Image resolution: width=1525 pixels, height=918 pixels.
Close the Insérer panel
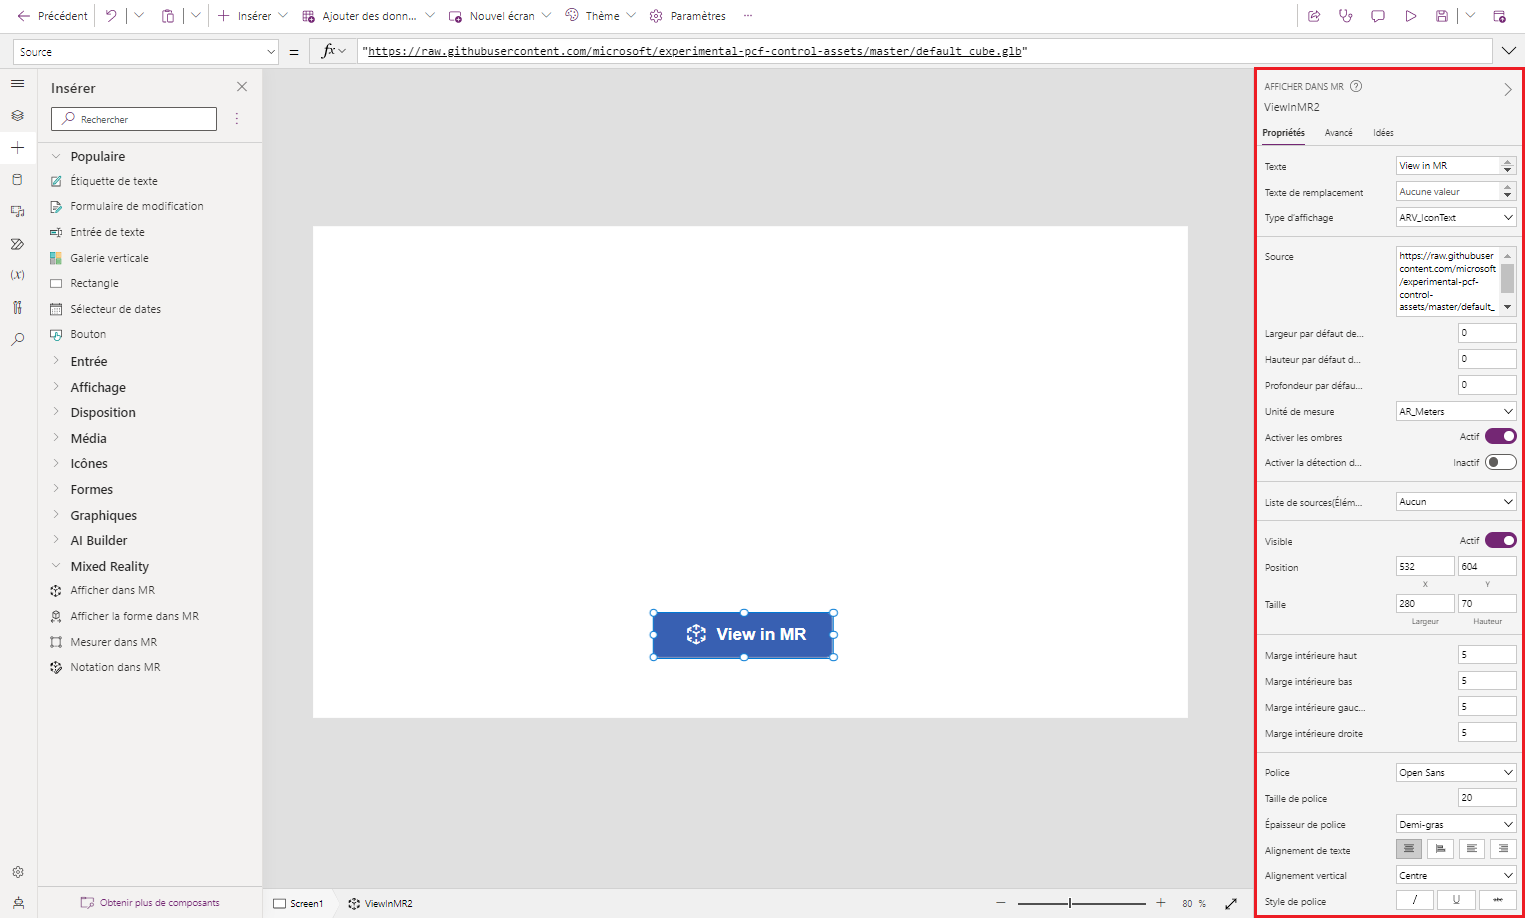[241, 87]
